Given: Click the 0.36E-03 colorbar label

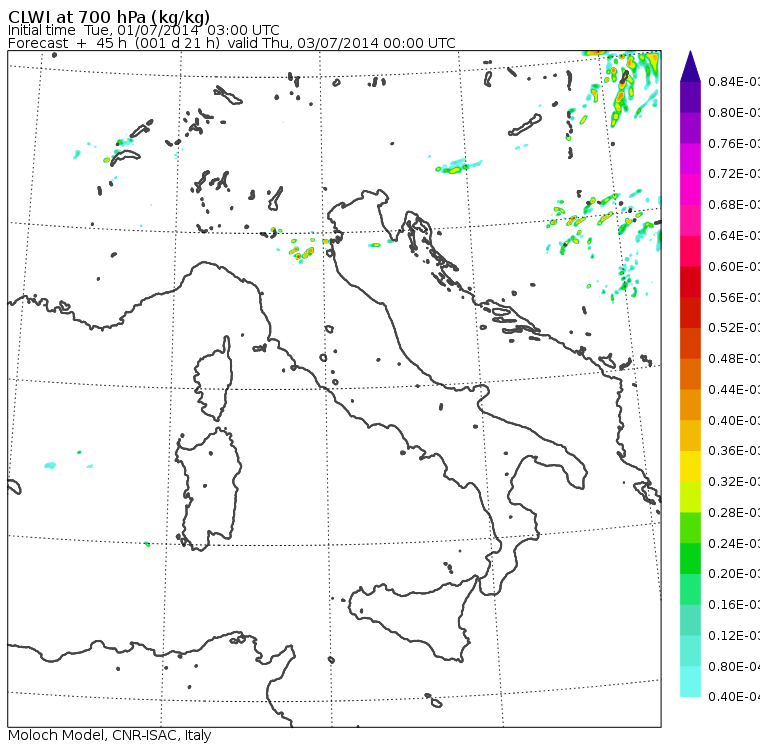Looking at the screenshot, I should coord(734,451).
